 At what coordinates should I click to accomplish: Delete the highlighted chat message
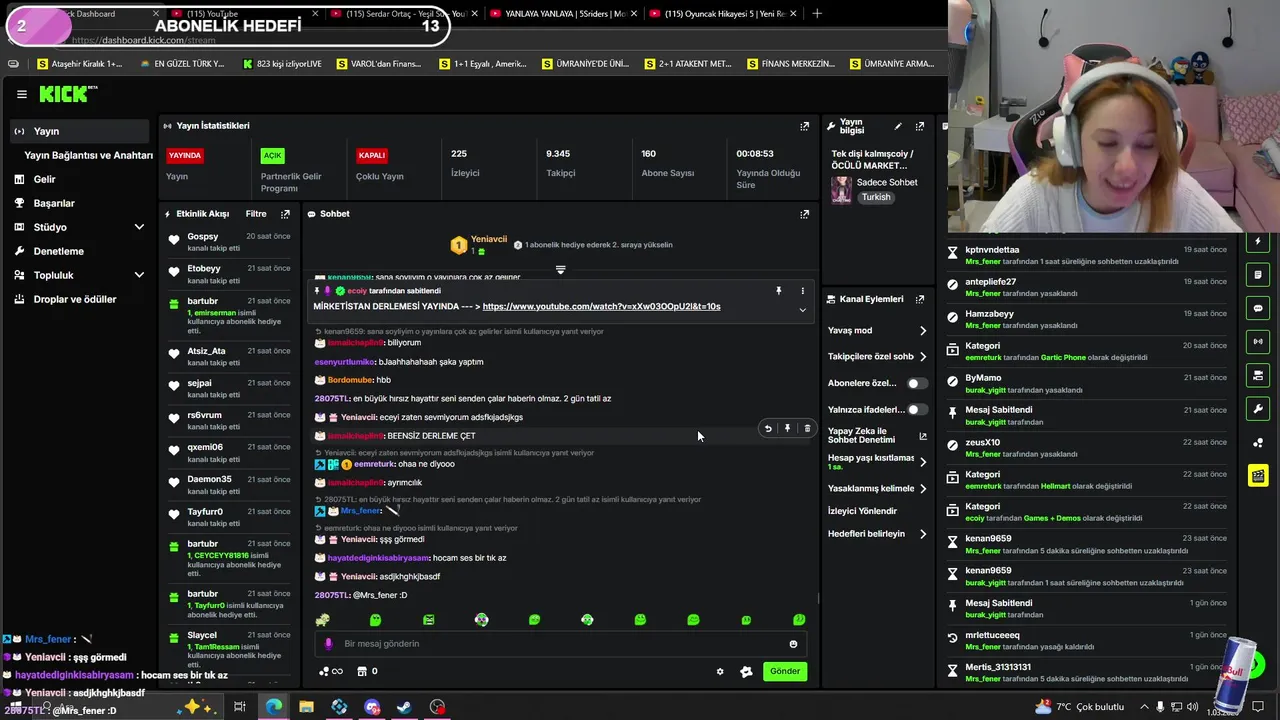pos(807,428)
